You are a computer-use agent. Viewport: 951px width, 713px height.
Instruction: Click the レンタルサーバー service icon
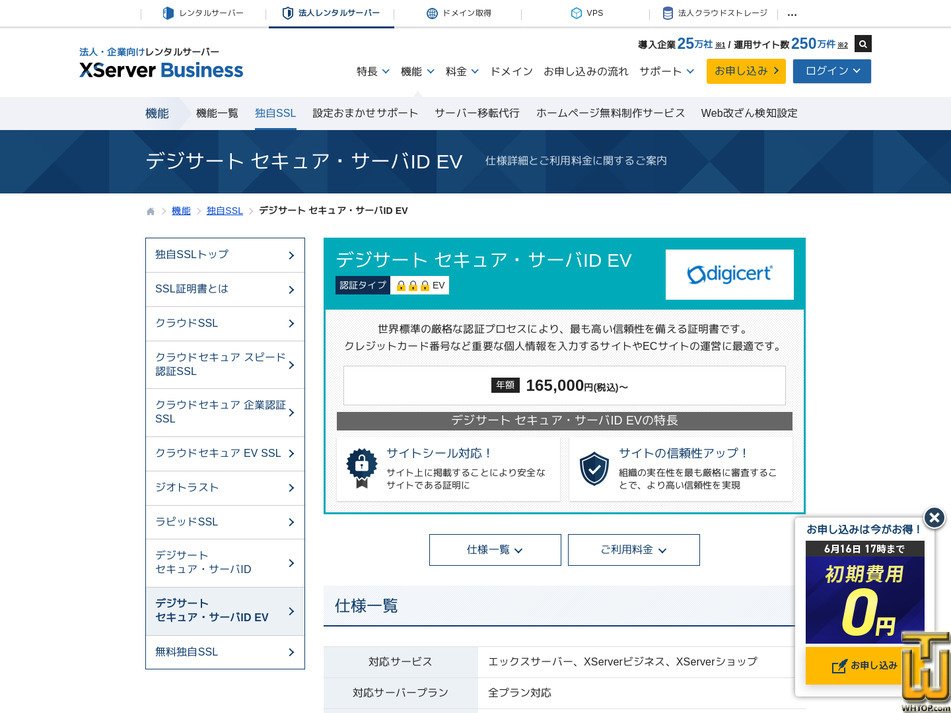click(x=168, y=13)
